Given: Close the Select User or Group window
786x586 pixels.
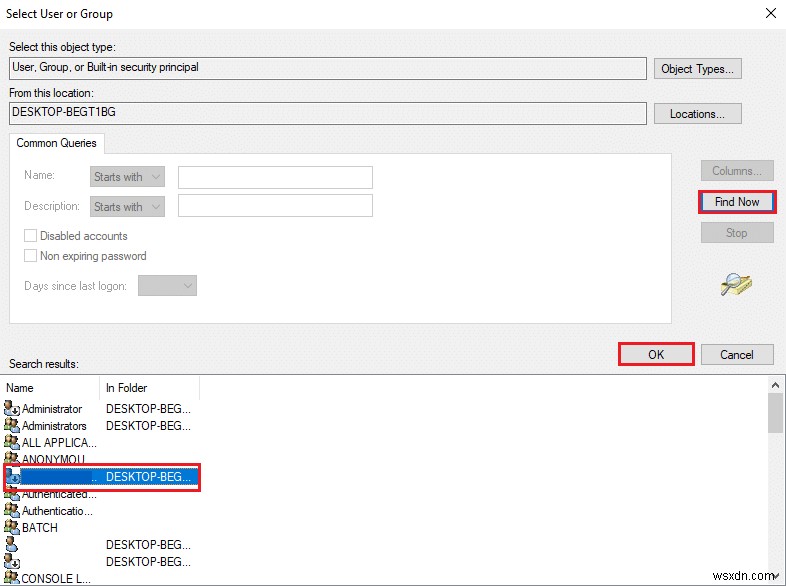Looking at the screenshot, I should point(771,13).
